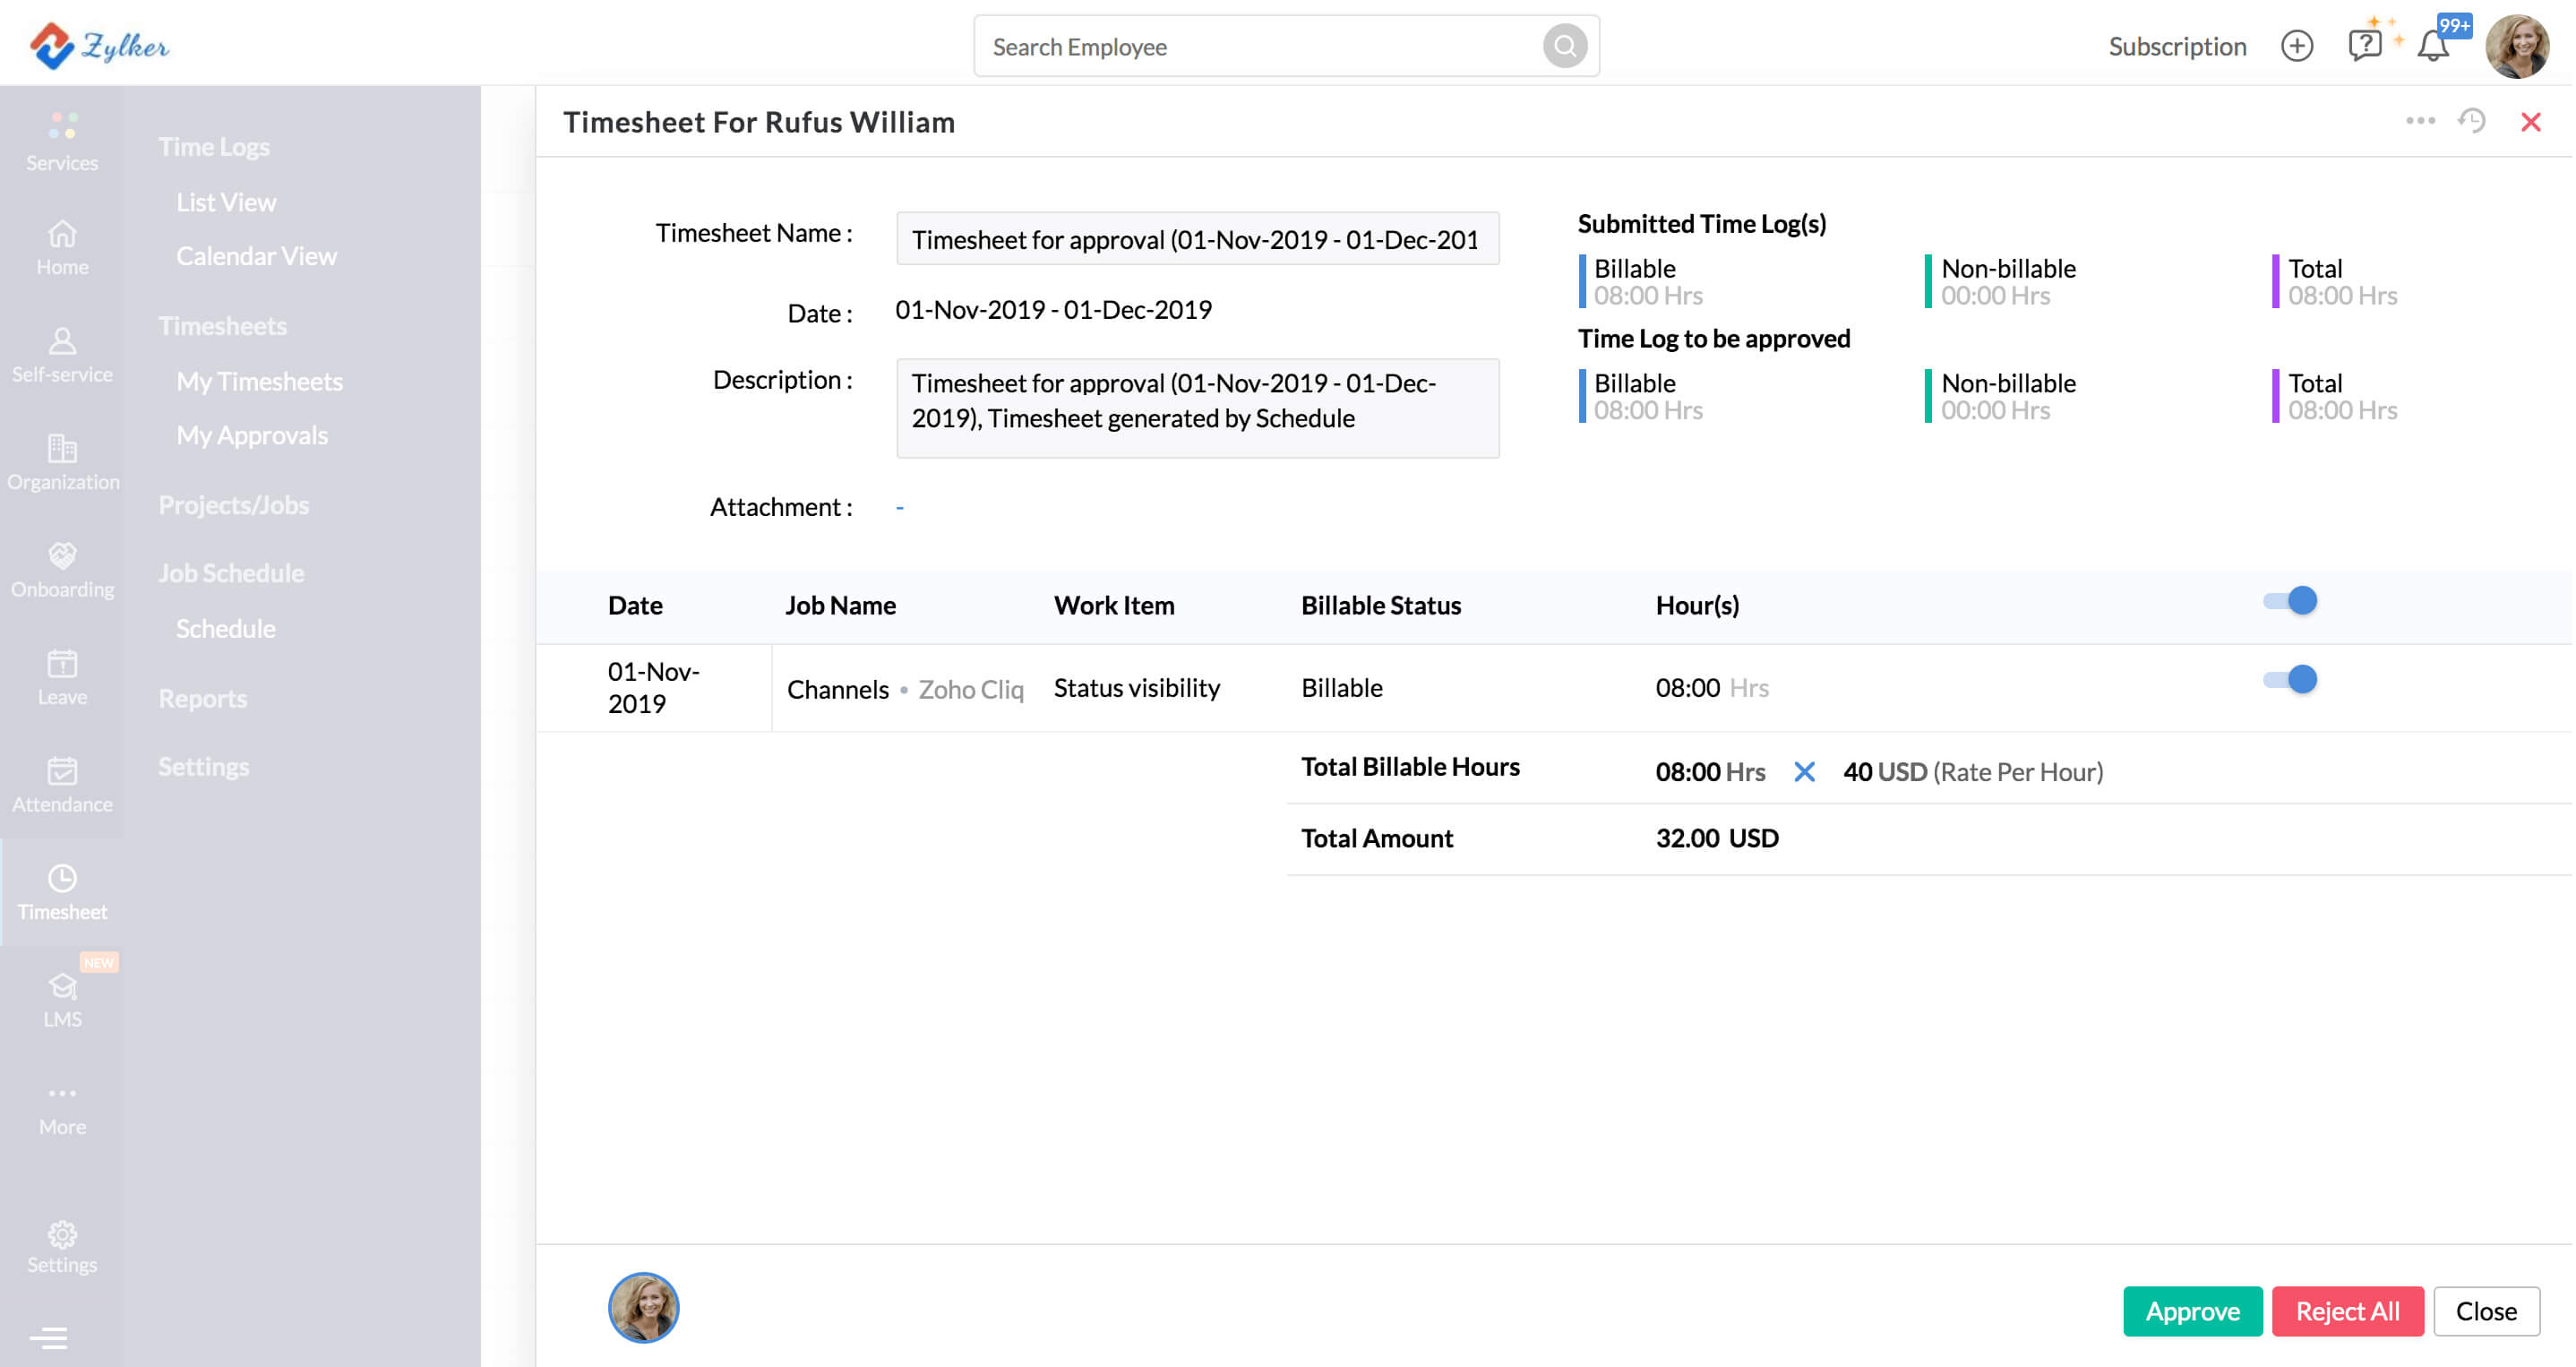Image resolution: width=2576 pixels, height=1367 pixels.
Task: Open the notifications bell icon
Action: click(2433, 46)
